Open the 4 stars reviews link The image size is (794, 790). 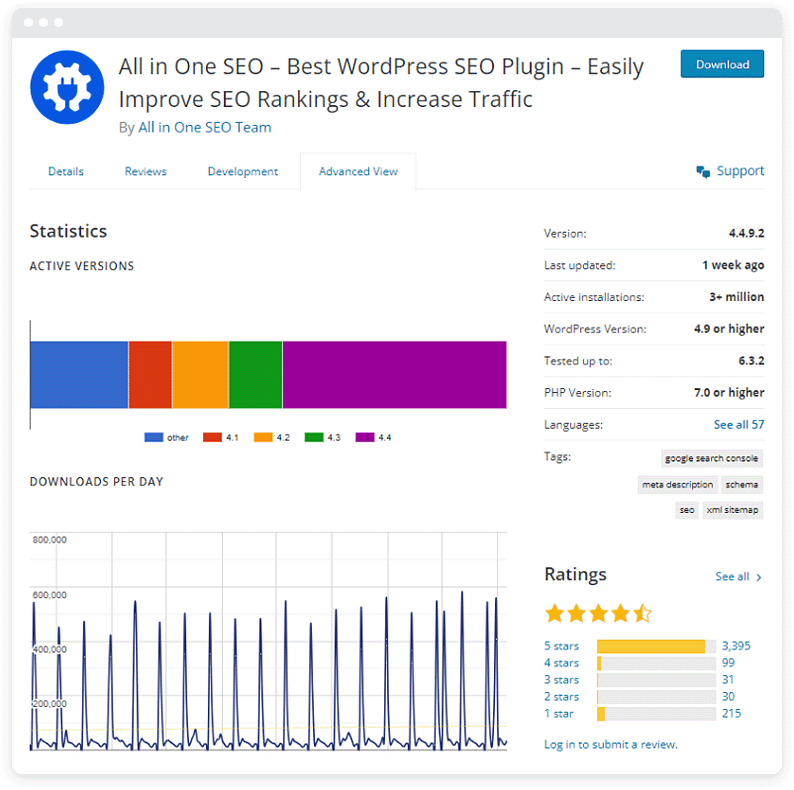[x=561, y=663]
